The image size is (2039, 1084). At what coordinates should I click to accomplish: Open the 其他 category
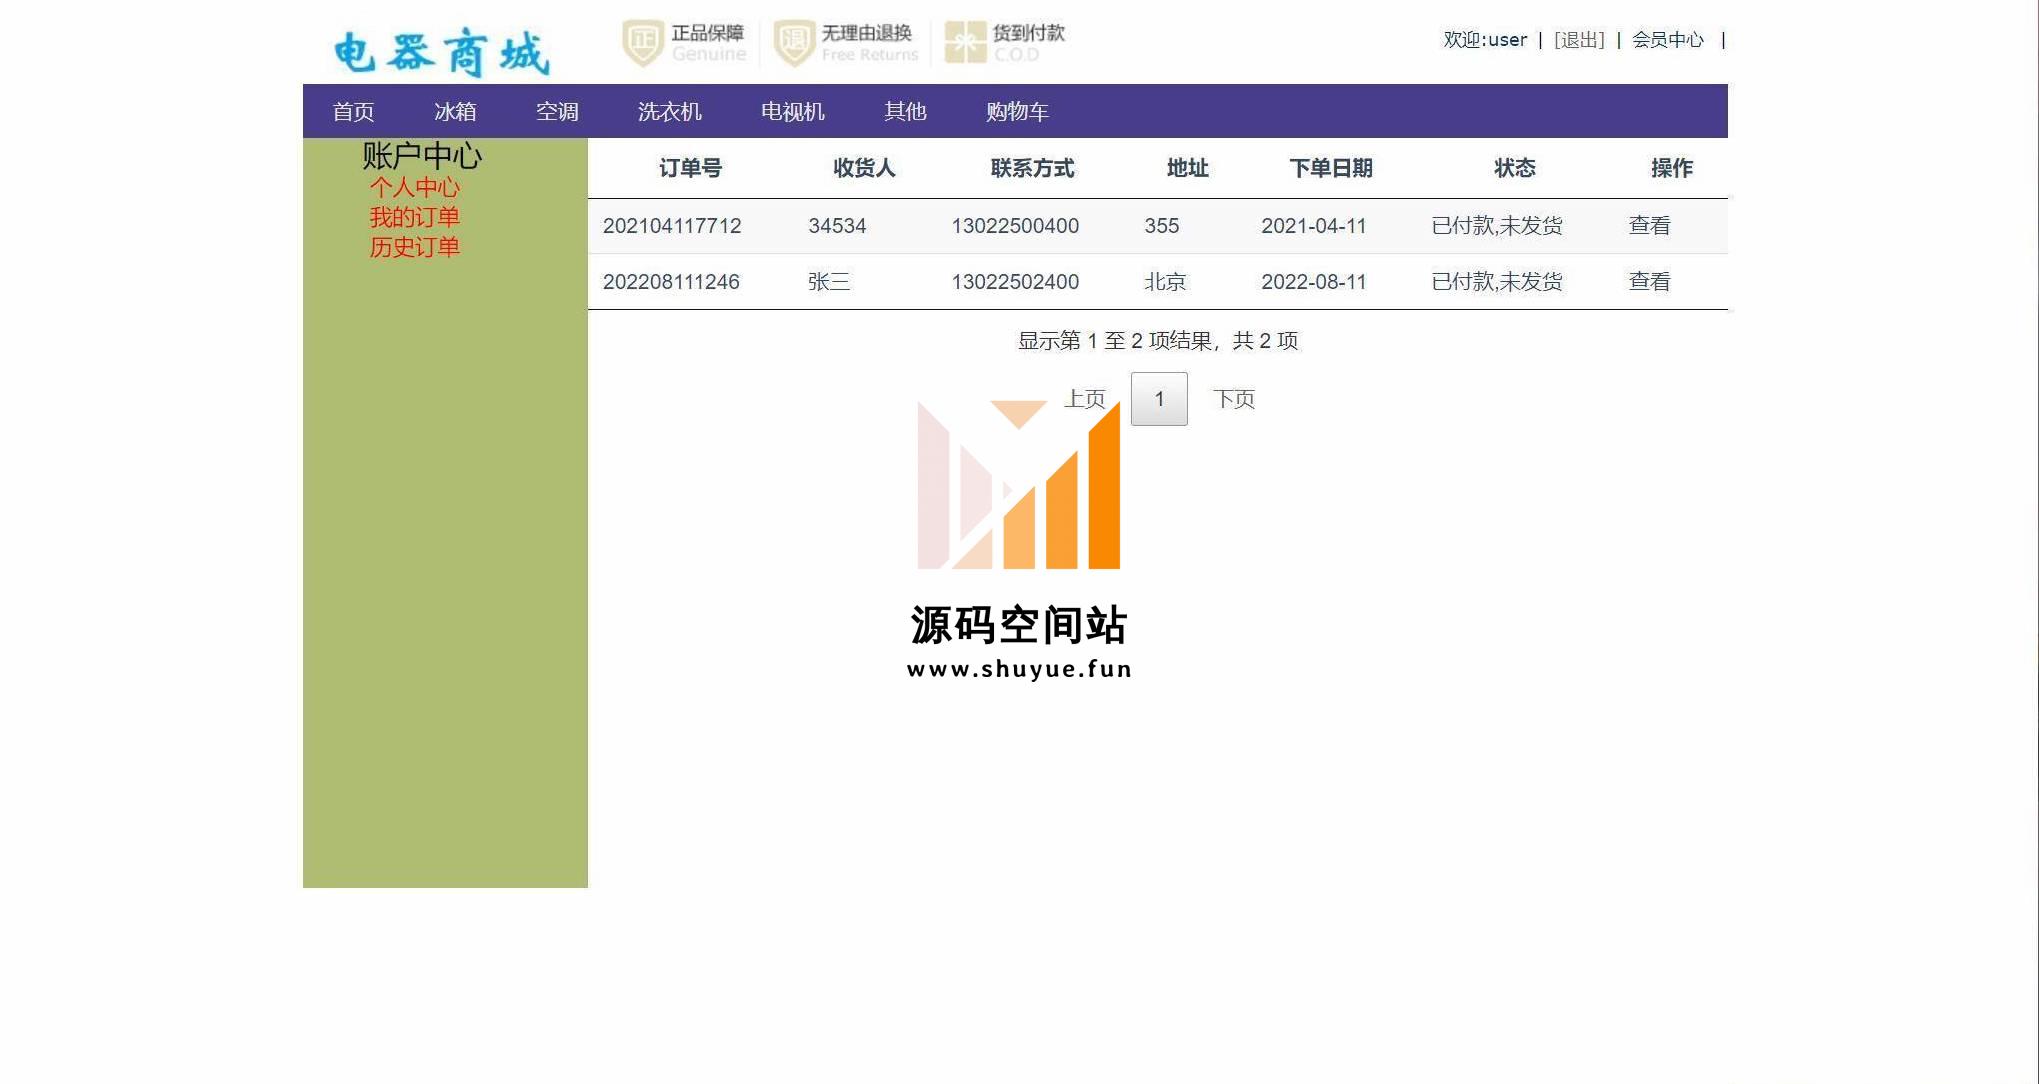coord(905,112)
